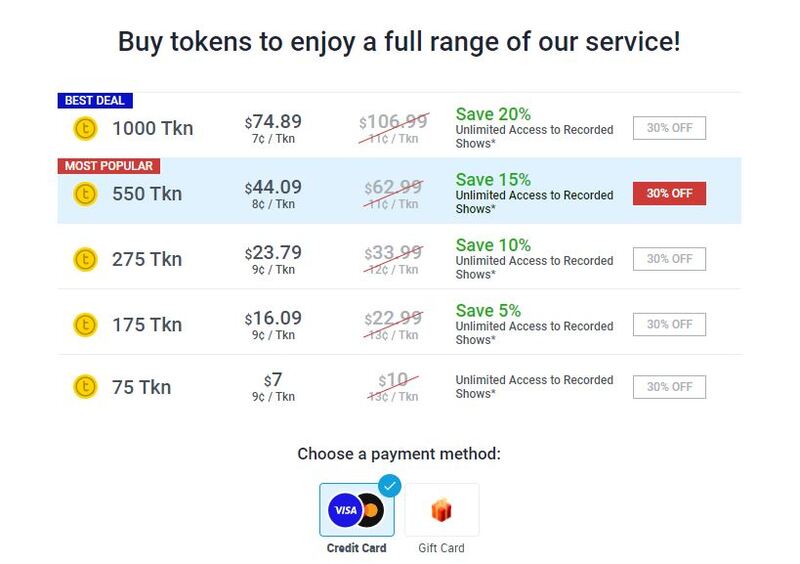Click 30% OFF button for 75 Tkn

click(669, 387)
